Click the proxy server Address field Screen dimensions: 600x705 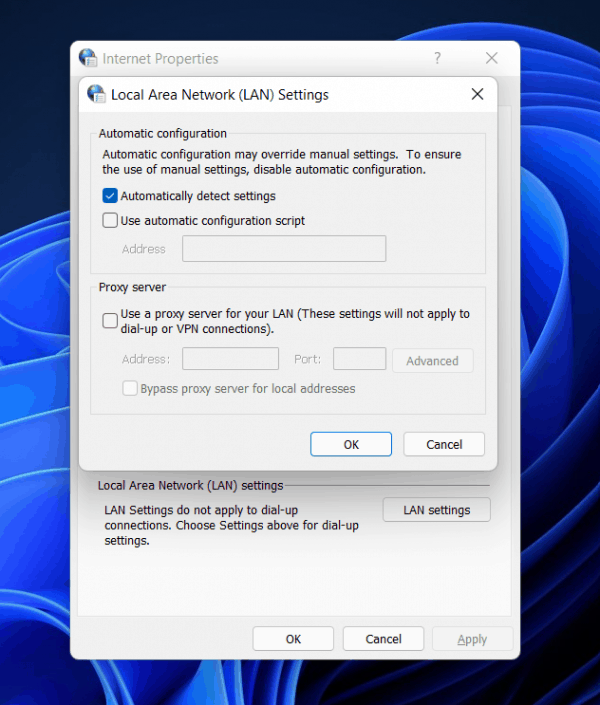click(230, 359)
